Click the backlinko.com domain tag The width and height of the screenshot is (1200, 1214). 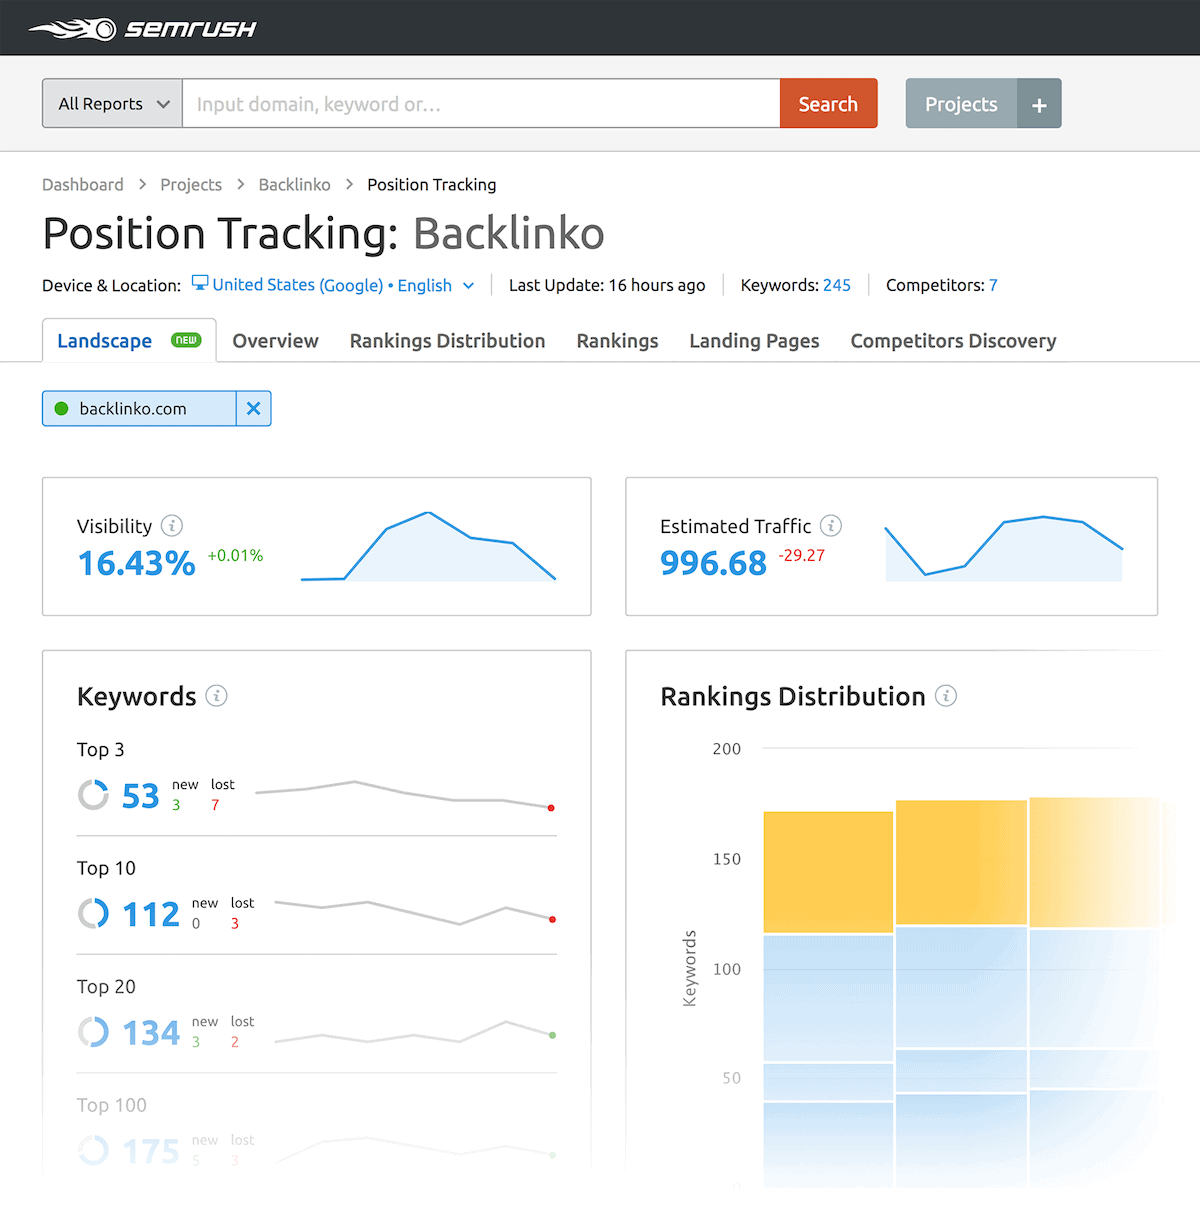coord(139,408)
